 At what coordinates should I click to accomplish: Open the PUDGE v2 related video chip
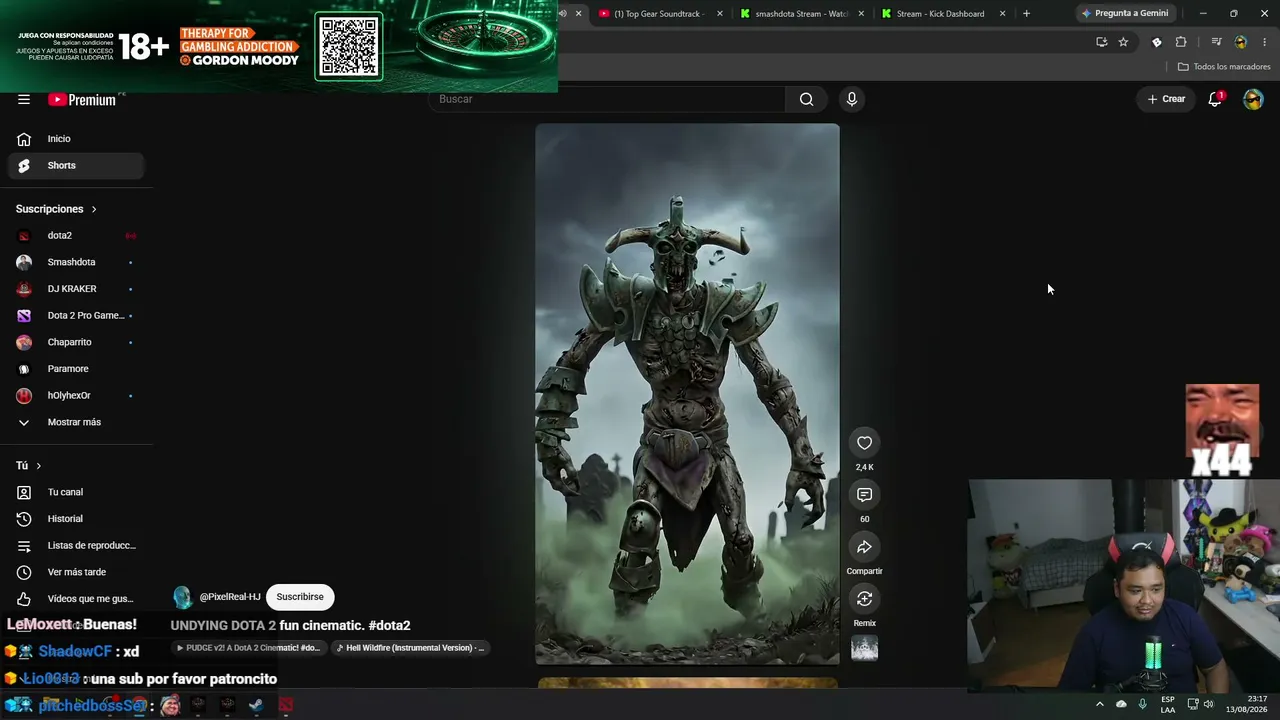pyautogui.click(x=249, y=648)
